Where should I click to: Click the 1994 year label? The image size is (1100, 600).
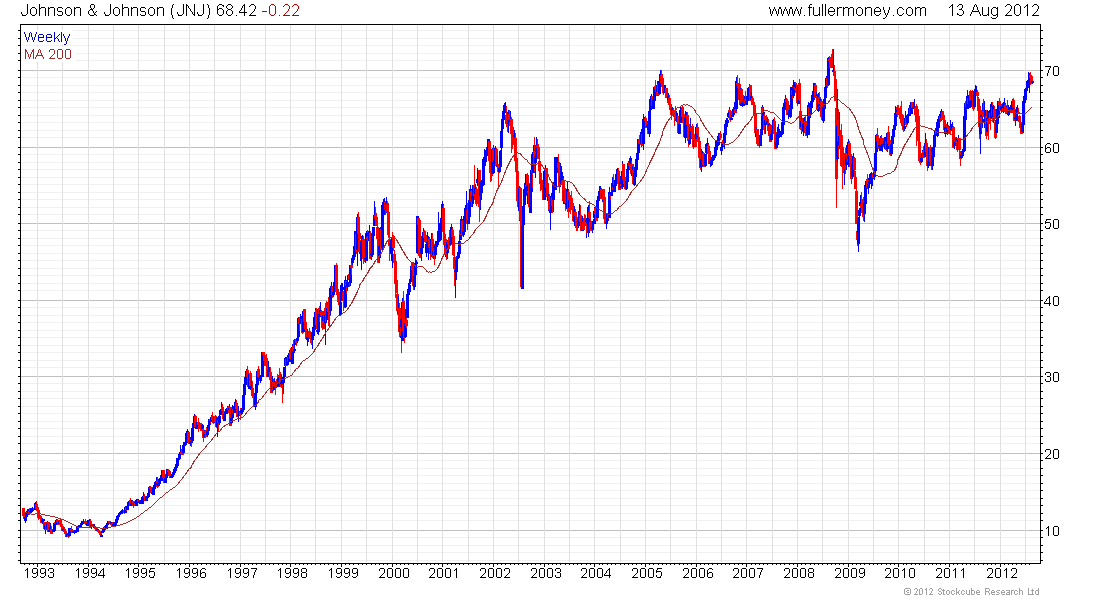[x=89, y=573]
